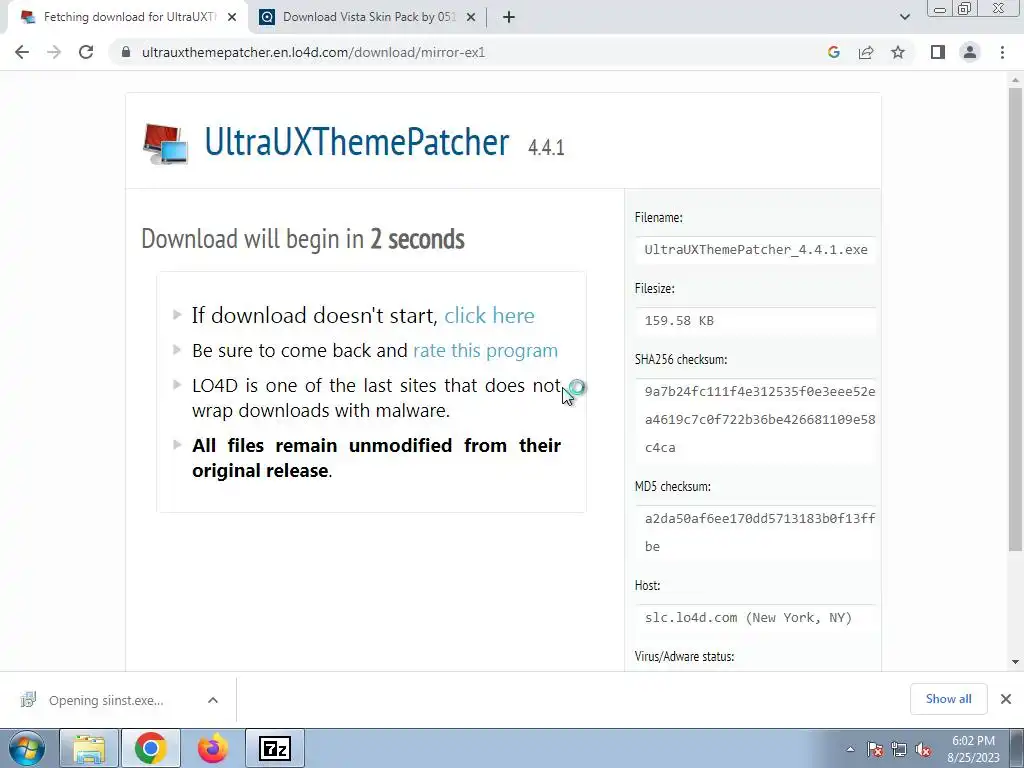Close the downloads bar
The height and width of the screenshot is (768, 1024).
click(x=1006, y=699)
